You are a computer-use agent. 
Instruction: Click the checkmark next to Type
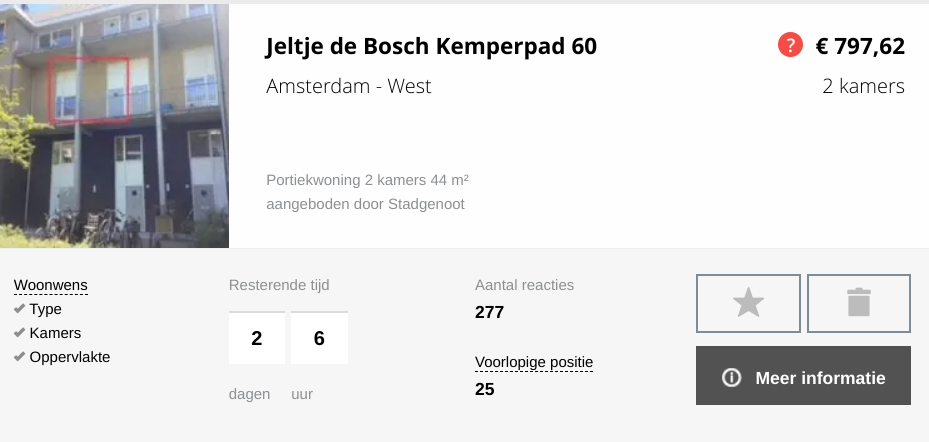20,309
